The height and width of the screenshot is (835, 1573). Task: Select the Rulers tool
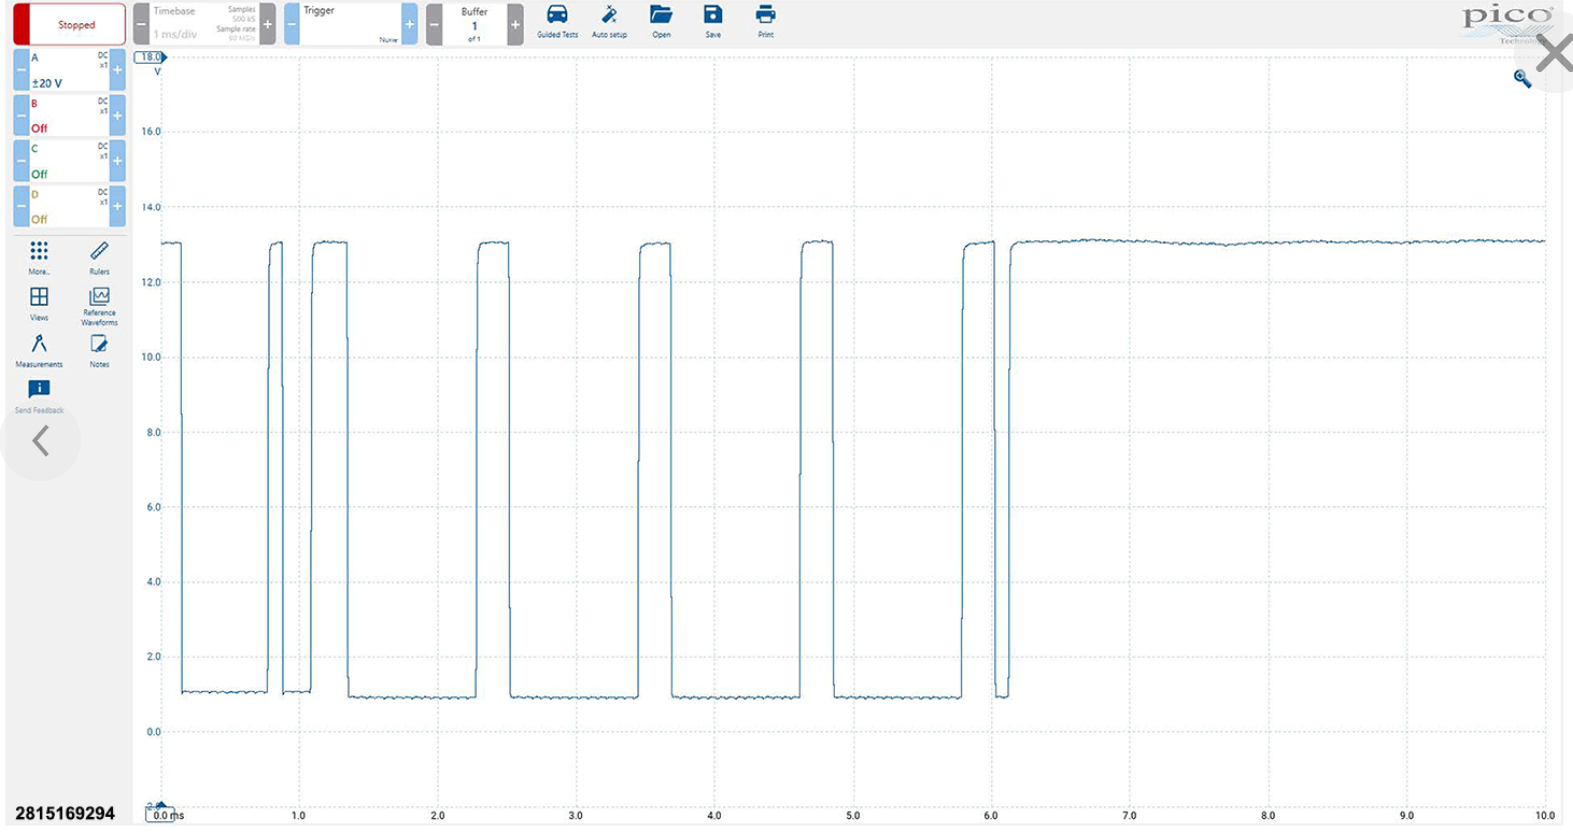click(99, 250)
